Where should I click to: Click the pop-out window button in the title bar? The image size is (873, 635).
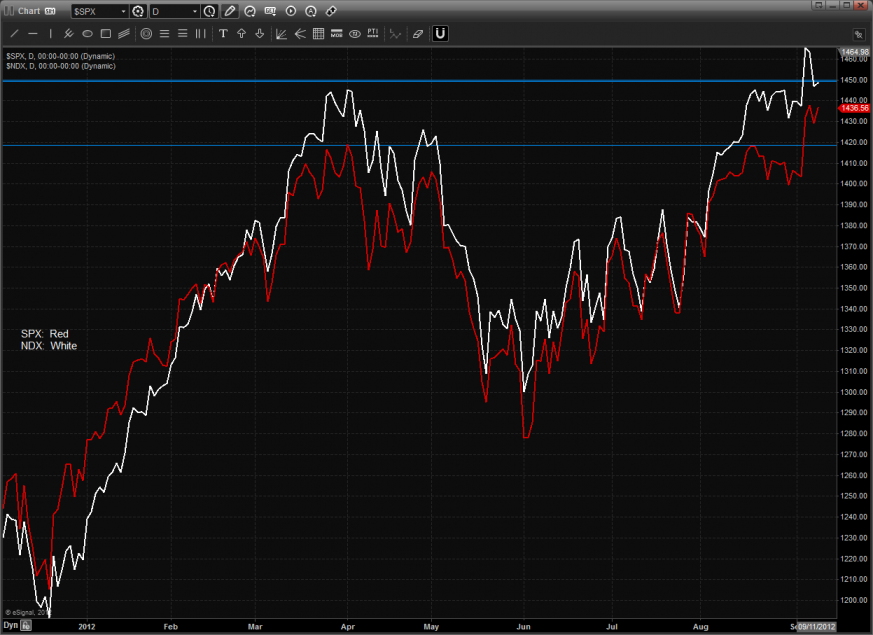click(x=818, y=5)
